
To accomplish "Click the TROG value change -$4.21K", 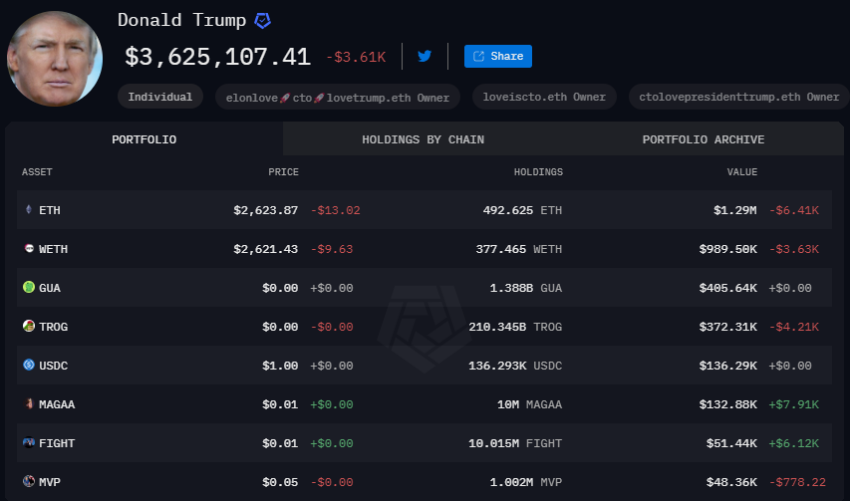I will [794, 327].
